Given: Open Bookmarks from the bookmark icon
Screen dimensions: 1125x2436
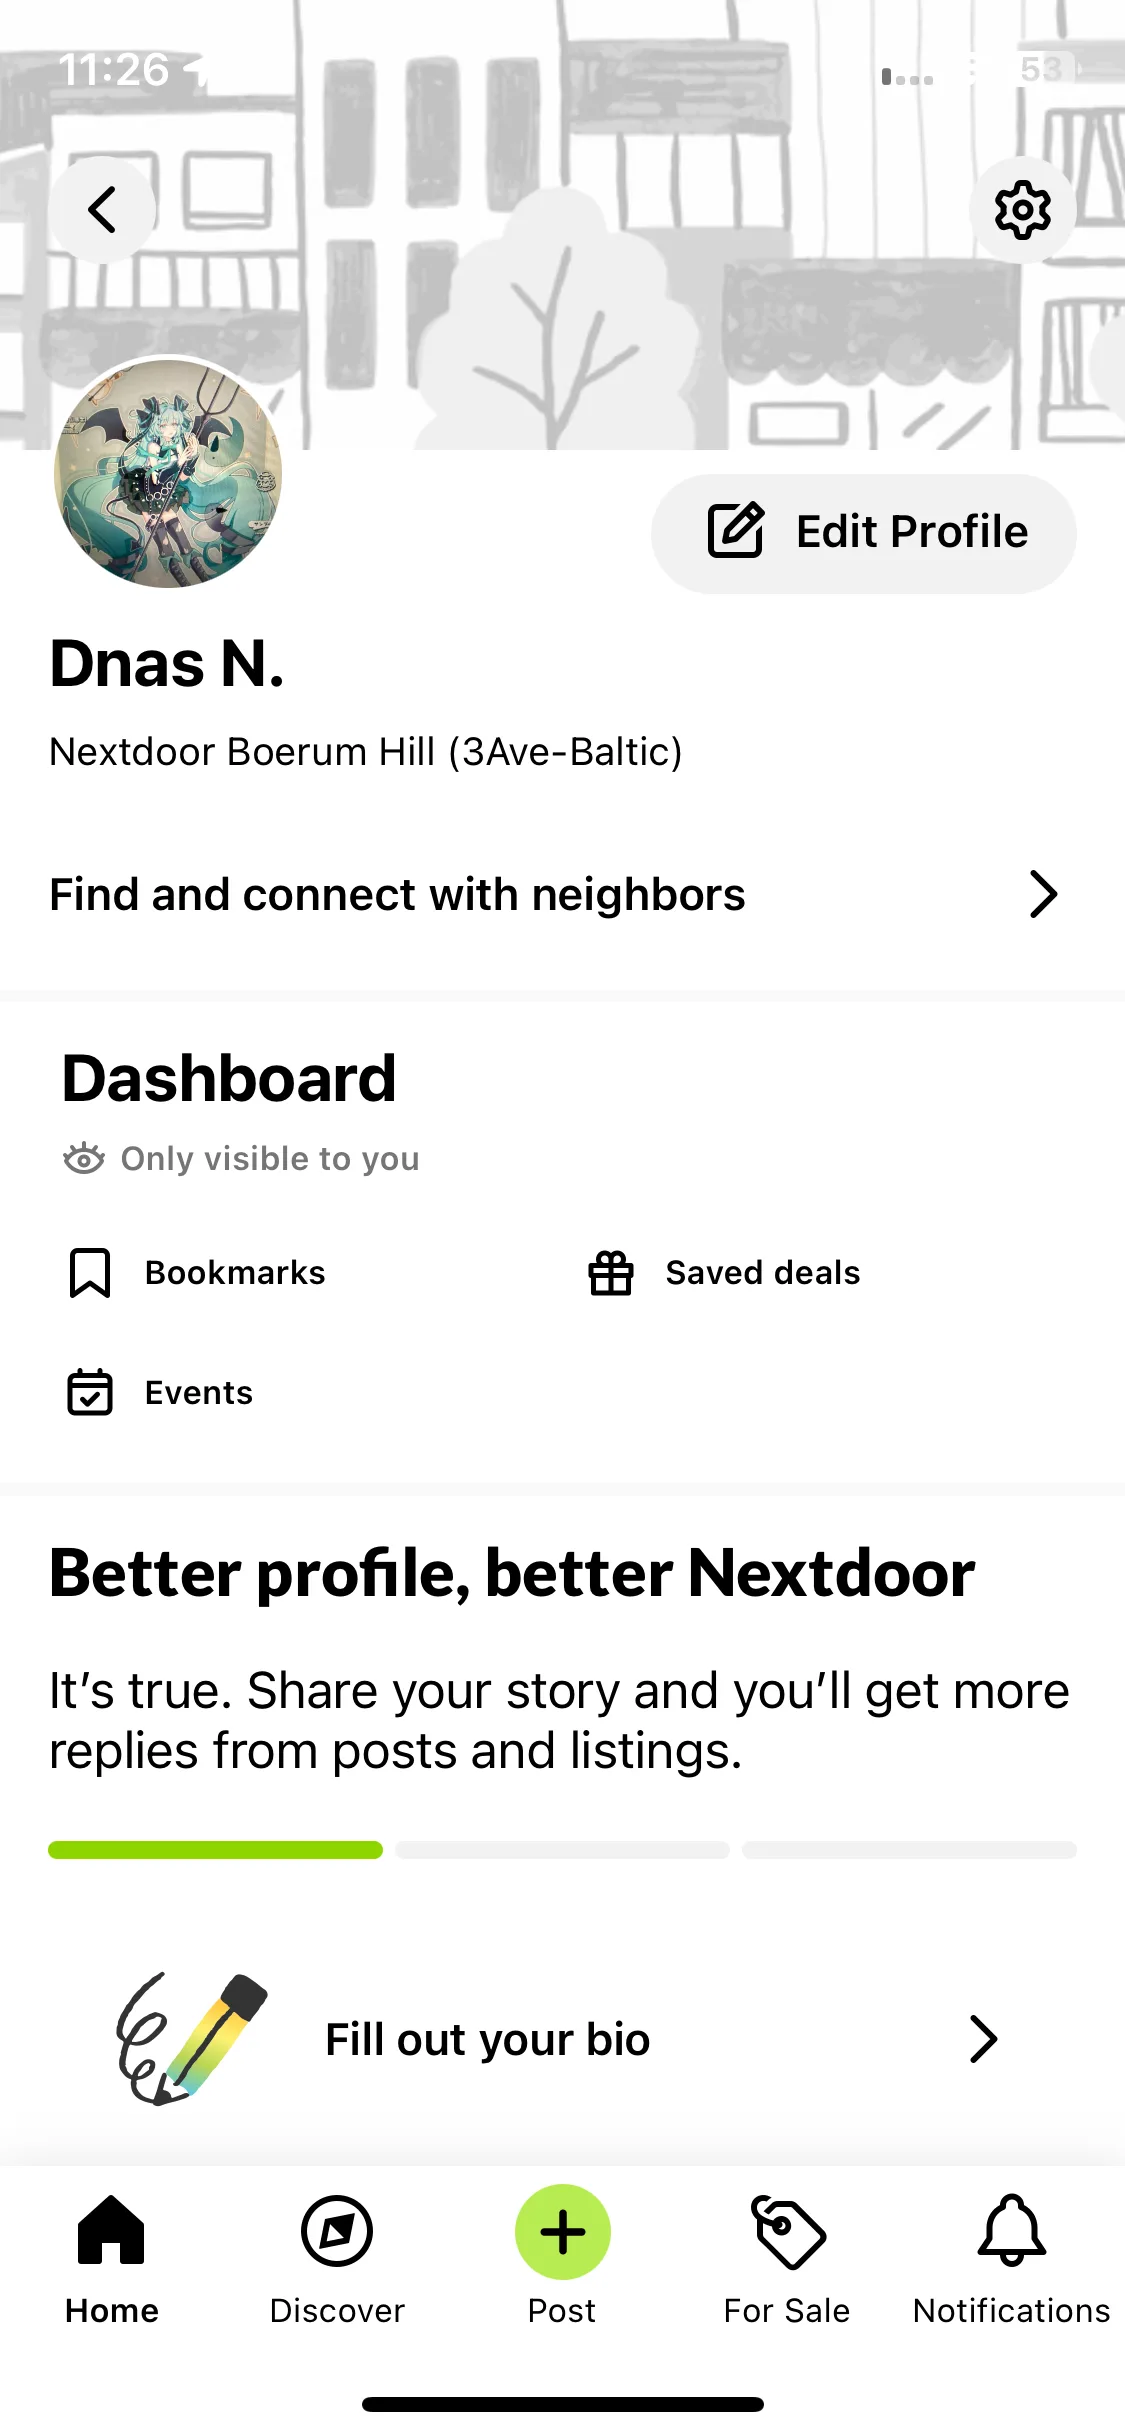Looking at the screenshot, I should tap(90, 1273).
